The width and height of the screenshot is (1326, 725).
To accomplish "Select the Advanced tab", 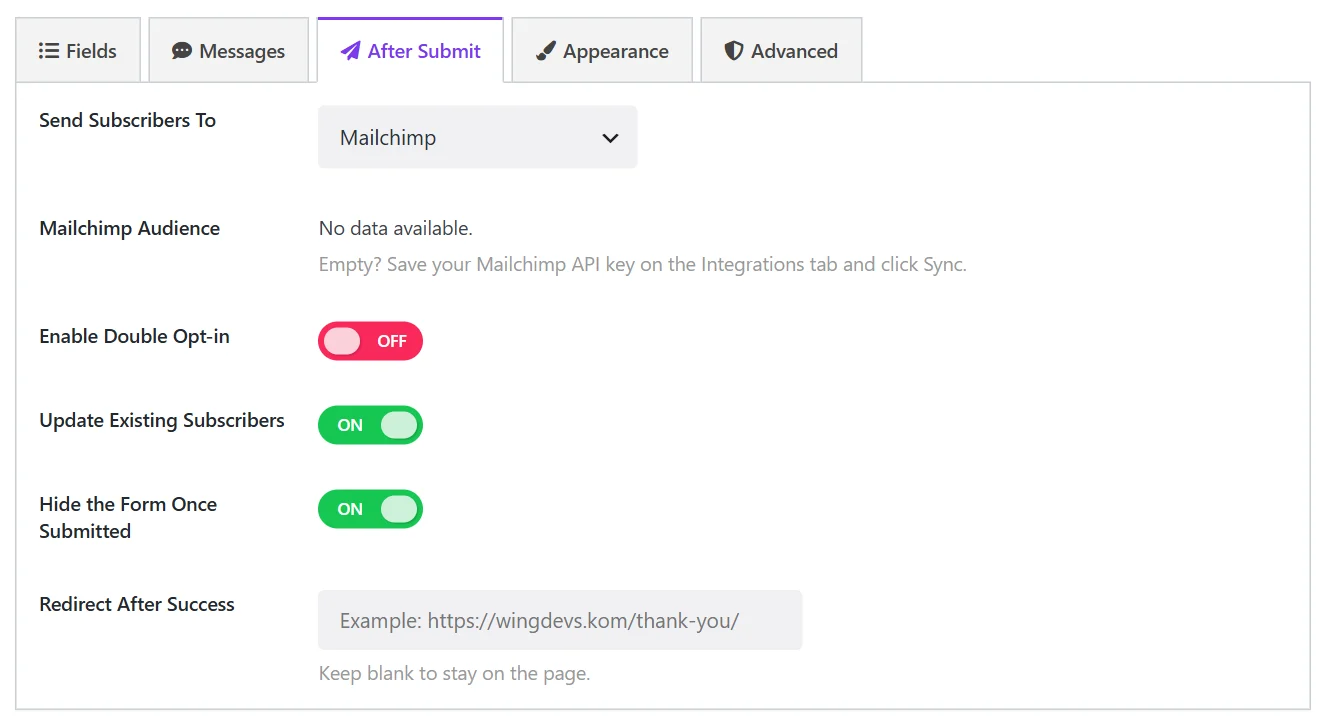I will pos(781,50).
